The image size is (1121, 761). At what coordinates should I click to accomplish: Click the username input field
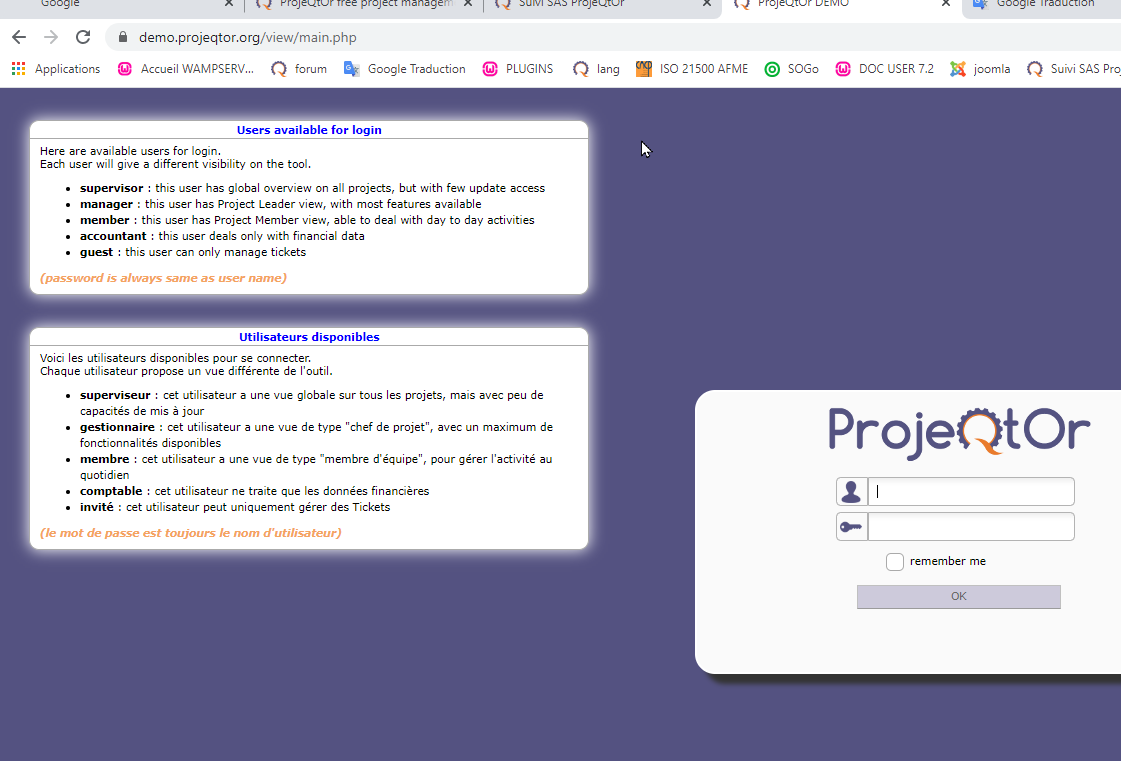tap(970, 491)
